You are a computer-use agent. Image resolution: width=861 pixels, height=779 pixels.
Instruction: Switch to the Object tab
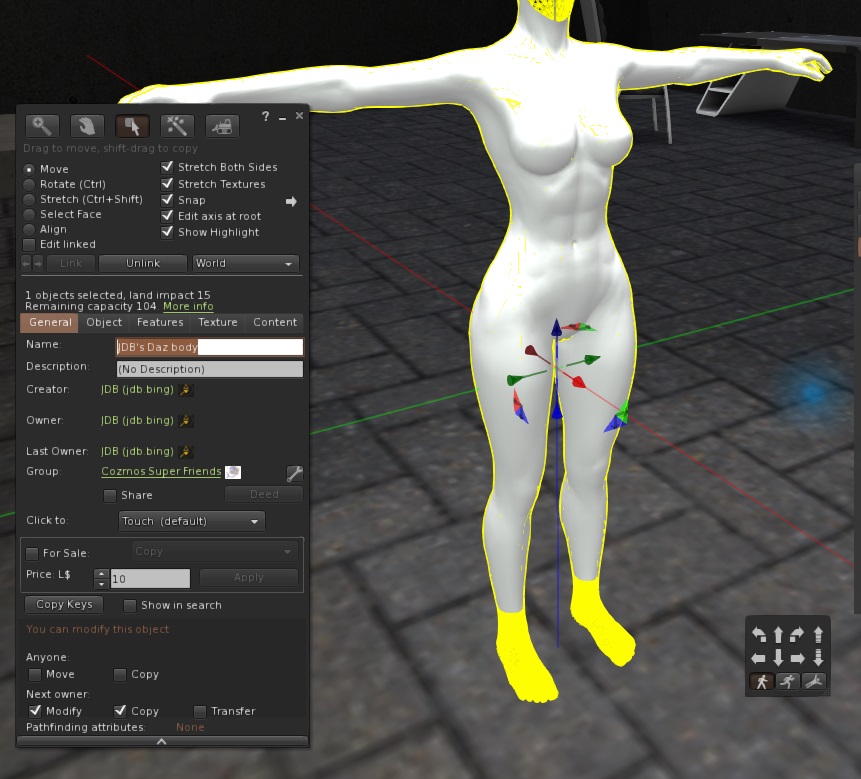pos(104,323)
